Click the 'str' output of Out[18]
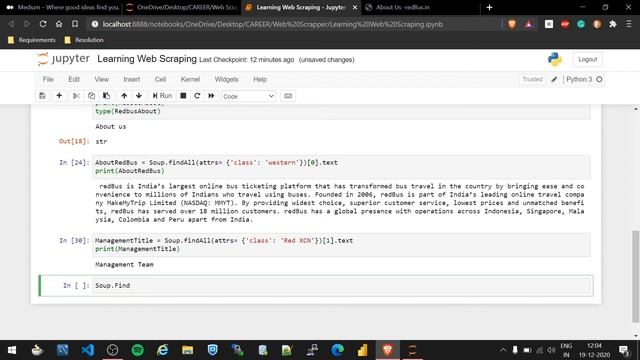640x360 pixels. click(101, 142)
